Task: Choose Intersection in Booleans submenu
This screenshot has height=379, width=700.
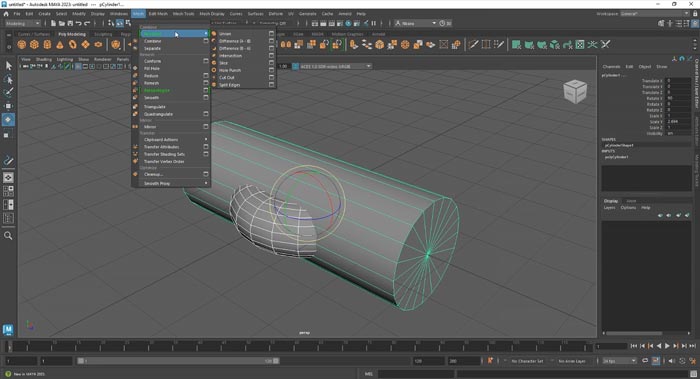Action: tap(230, 56)
